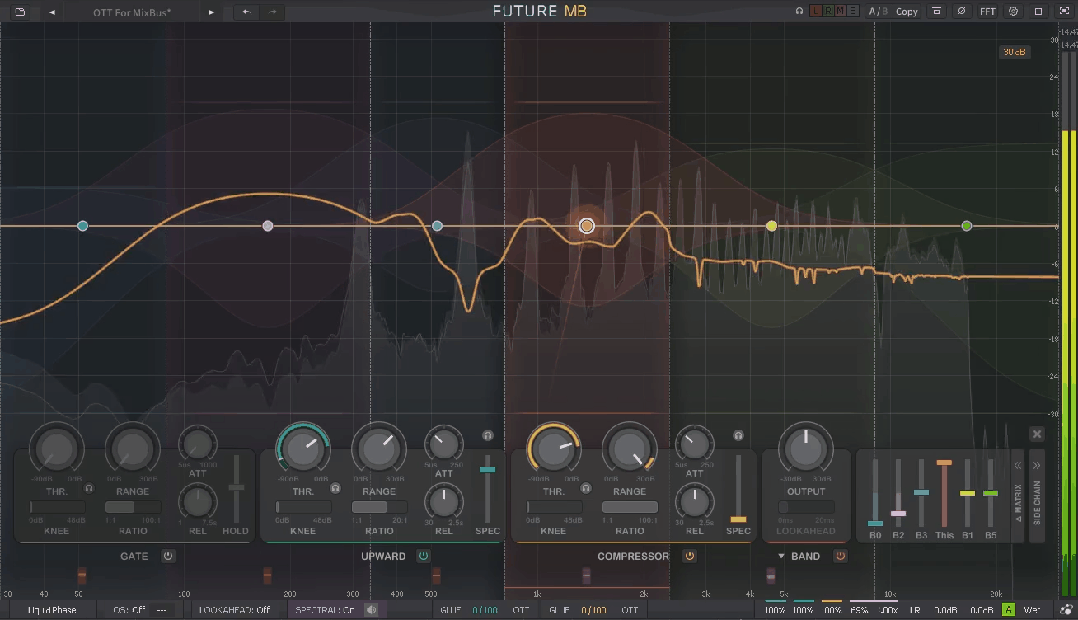The height and width of the screenshot is (620, 1078).
Task: Select the grey band node near 200 Hz
Action: click(268, 226)
